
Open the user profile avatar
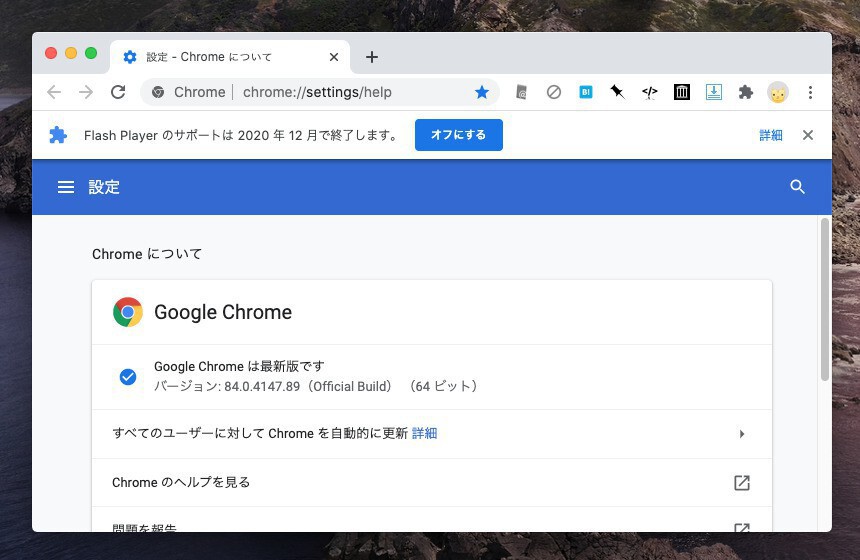777,92
